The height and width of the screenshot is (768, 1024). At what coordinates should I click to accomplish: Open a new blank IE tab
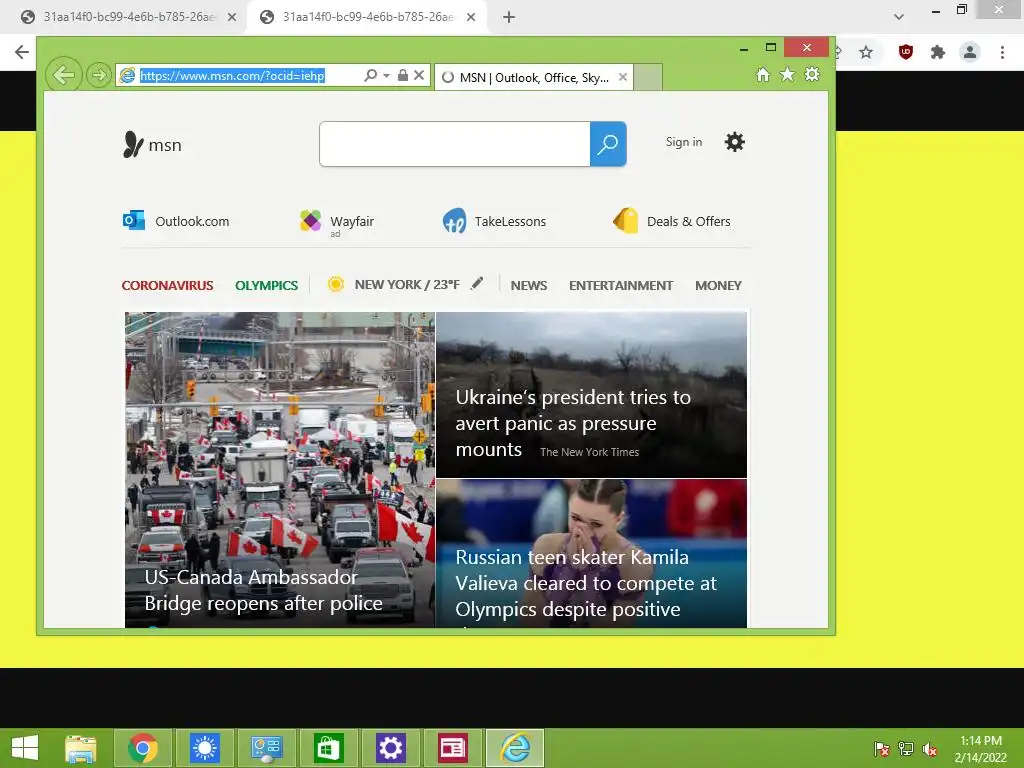pyautogui.click(x=648, y=77)
